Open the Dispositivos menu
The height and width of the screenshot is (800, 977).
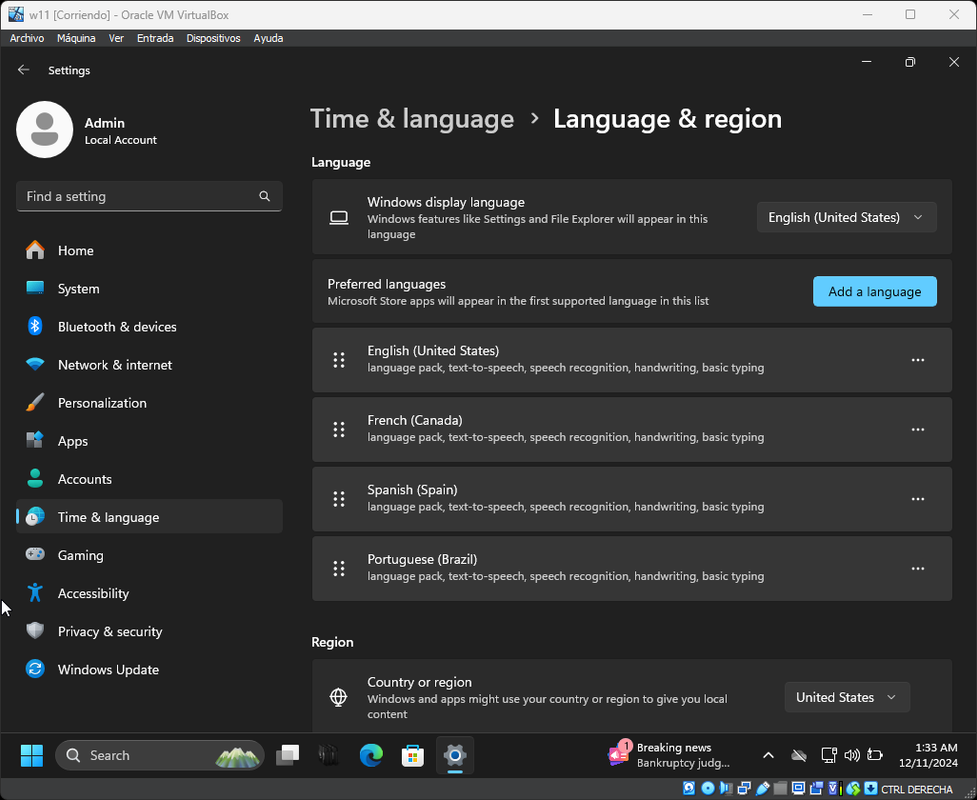click(x=213, y=38)
